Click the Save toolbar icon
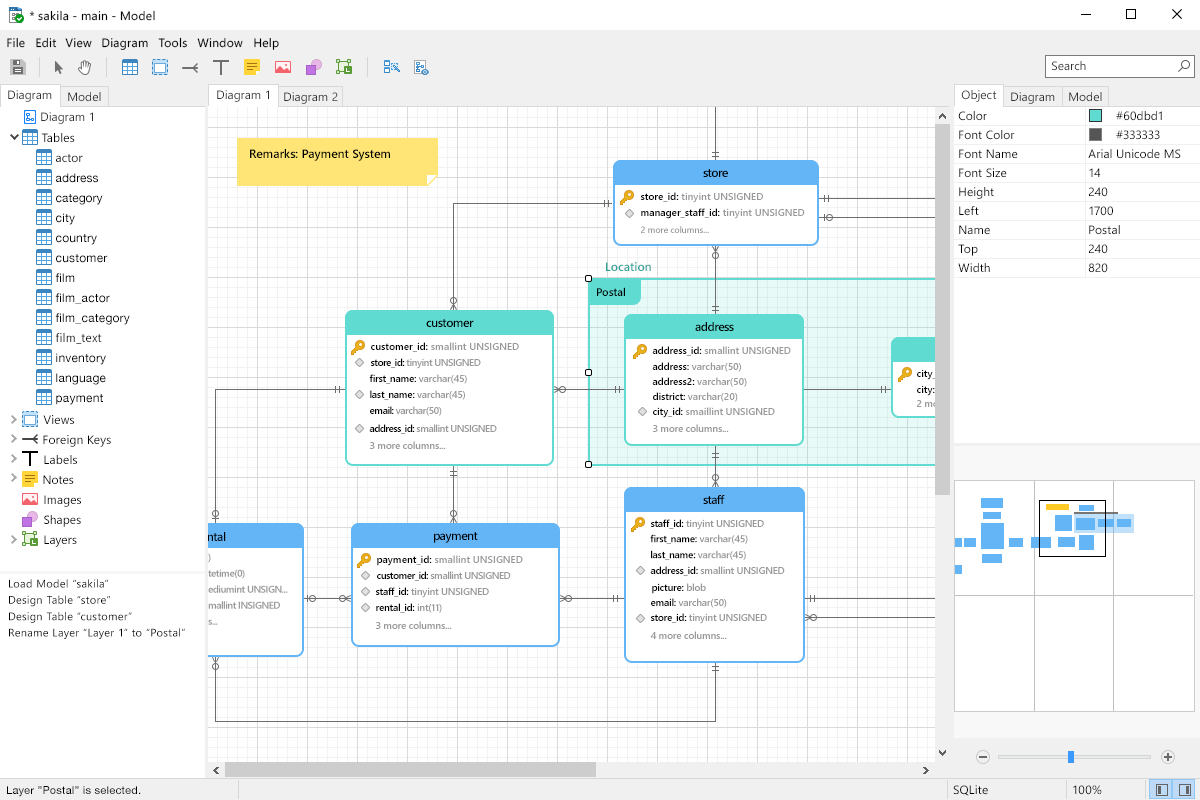This screenshot has width=1200, height=800. coord(17,67)
